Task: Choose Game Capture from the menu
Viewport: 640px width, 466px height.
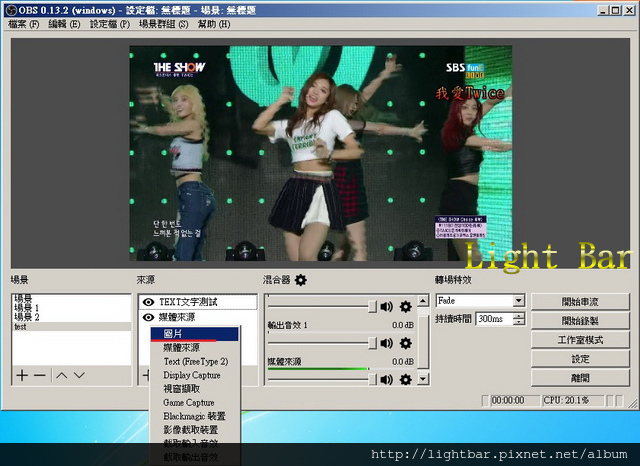Action: pyautogui.click(x=194, y=402)
